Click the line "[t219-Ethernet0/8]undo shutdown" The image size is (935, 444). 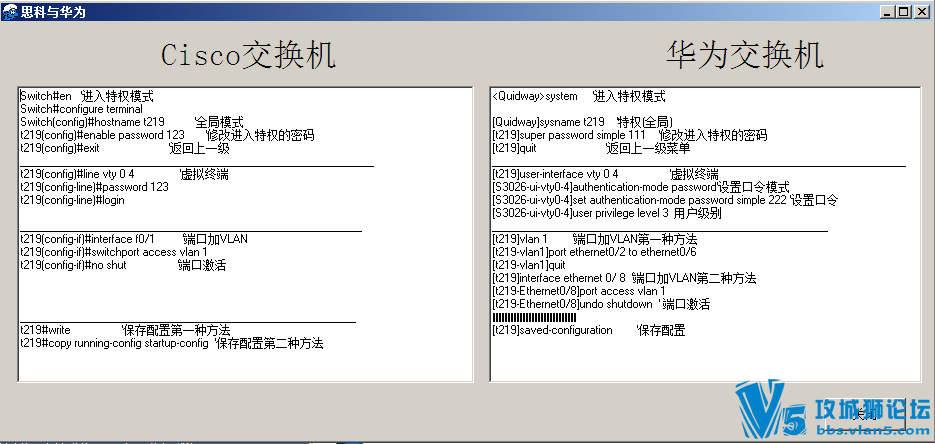pos(572,305)
